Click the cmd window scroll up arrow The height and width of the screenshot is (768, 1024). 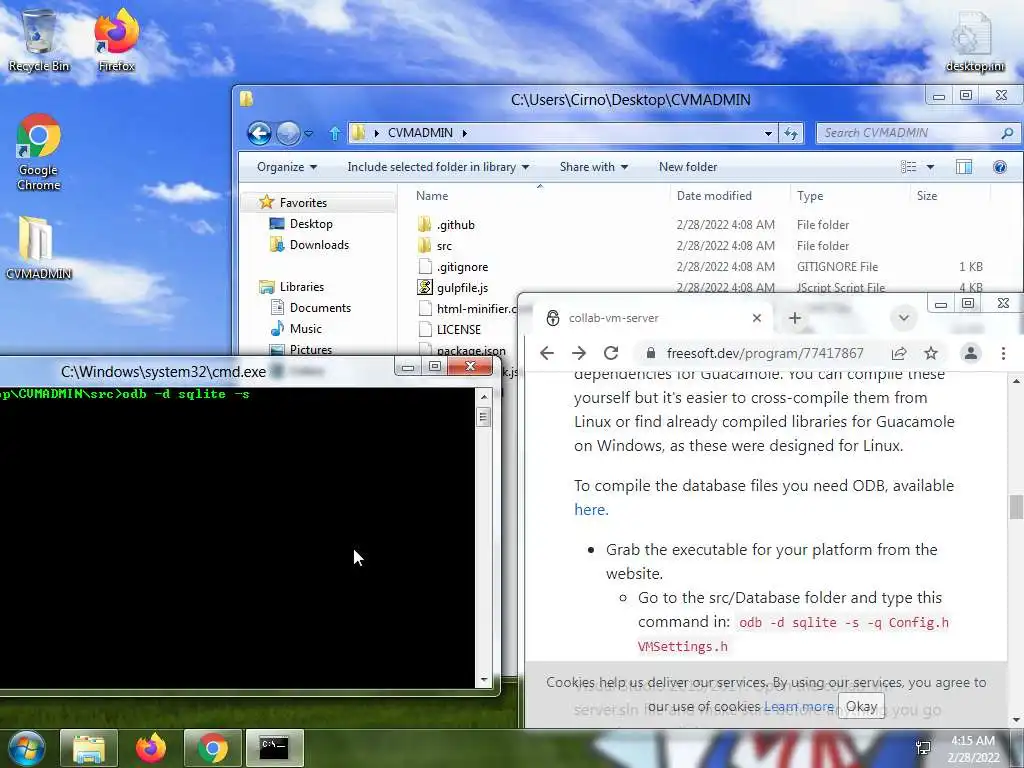pyautogui.click(x=484, y=396)
